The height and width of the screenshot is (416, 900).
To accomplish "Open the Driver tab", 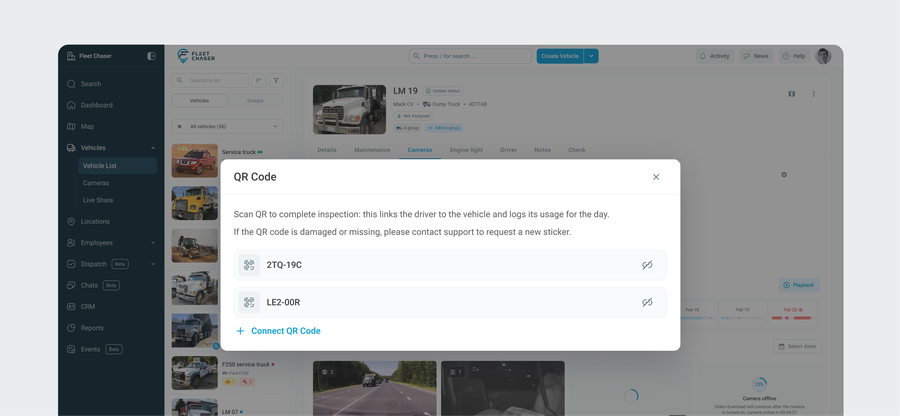I will (x=509, y=150).
